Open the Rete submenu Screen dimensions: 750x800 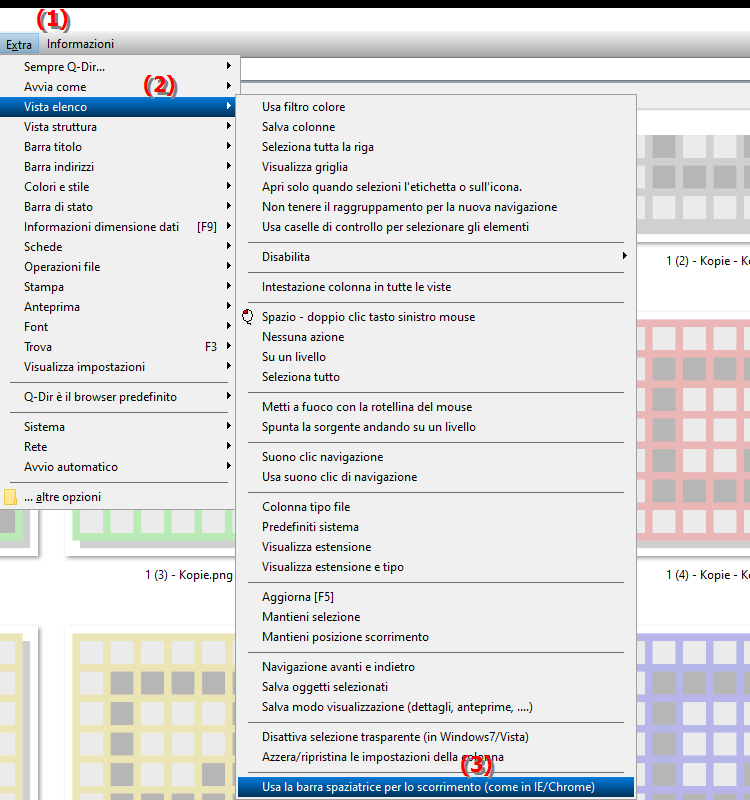tap(117, 447)
